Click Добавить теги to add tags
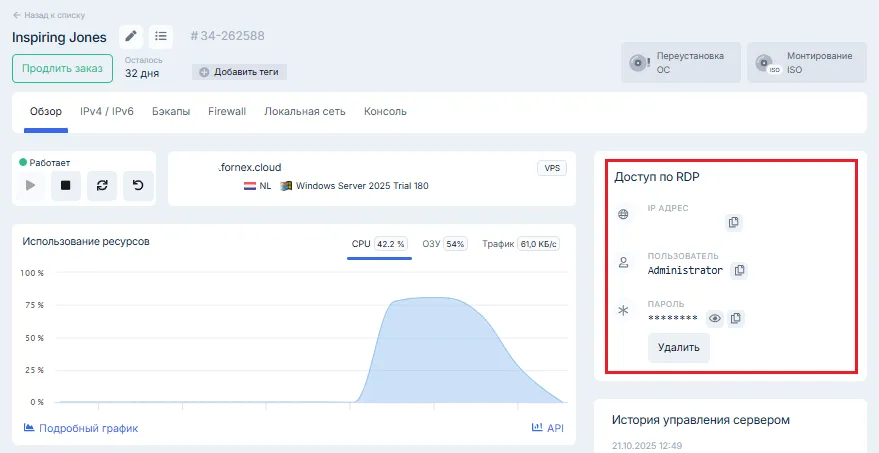The width and height of the screenshot is (879, 453). click(240, 72)
